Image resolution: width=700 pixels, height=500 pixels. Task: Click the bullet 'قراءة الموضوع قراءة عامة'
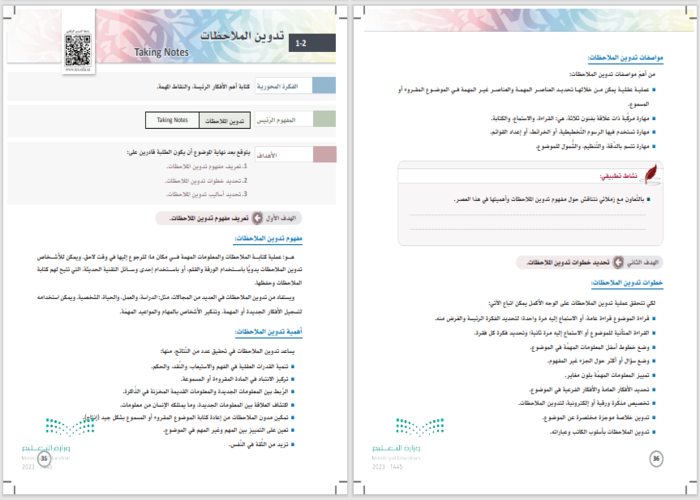545,319
